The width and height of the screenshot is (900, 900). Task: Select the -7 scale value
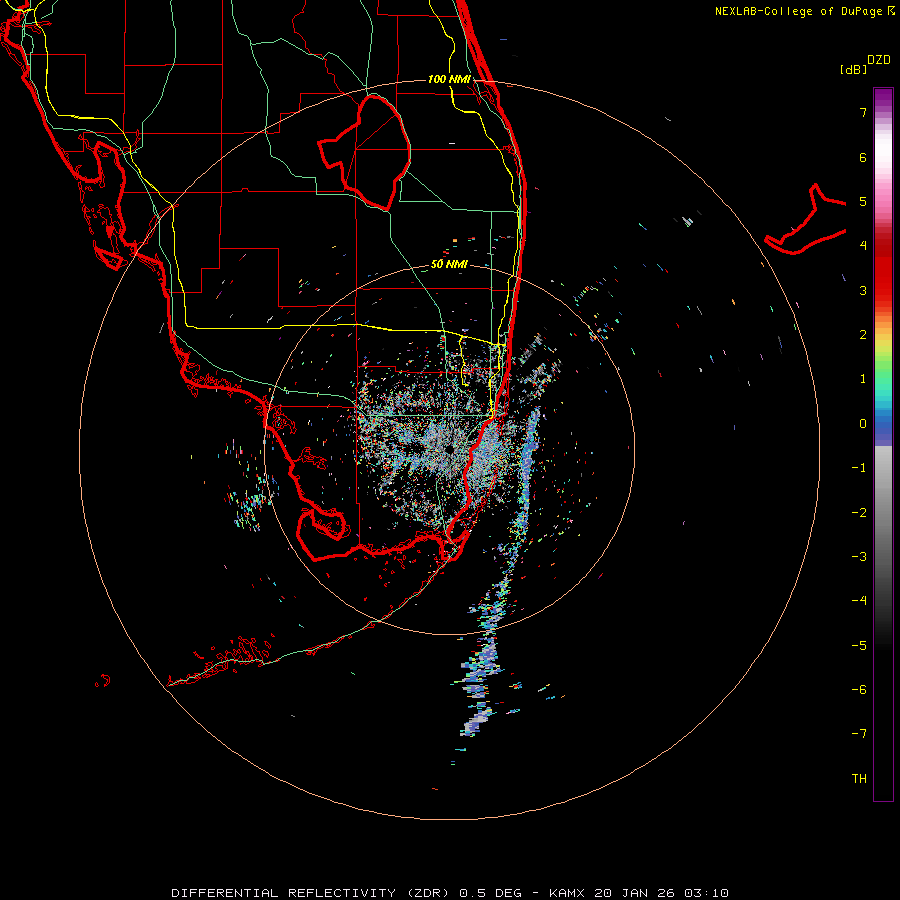859,734
